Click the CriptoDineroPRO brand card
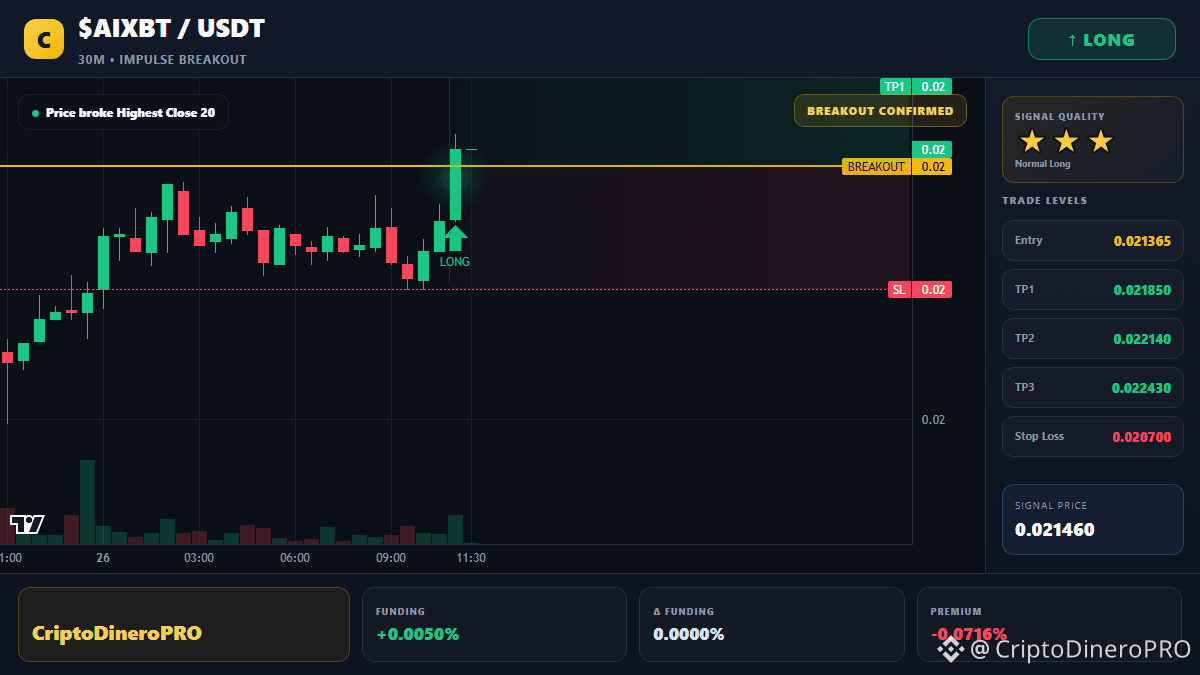The image size is (1200, 675). pyautogui.click(x=184, y=624)
